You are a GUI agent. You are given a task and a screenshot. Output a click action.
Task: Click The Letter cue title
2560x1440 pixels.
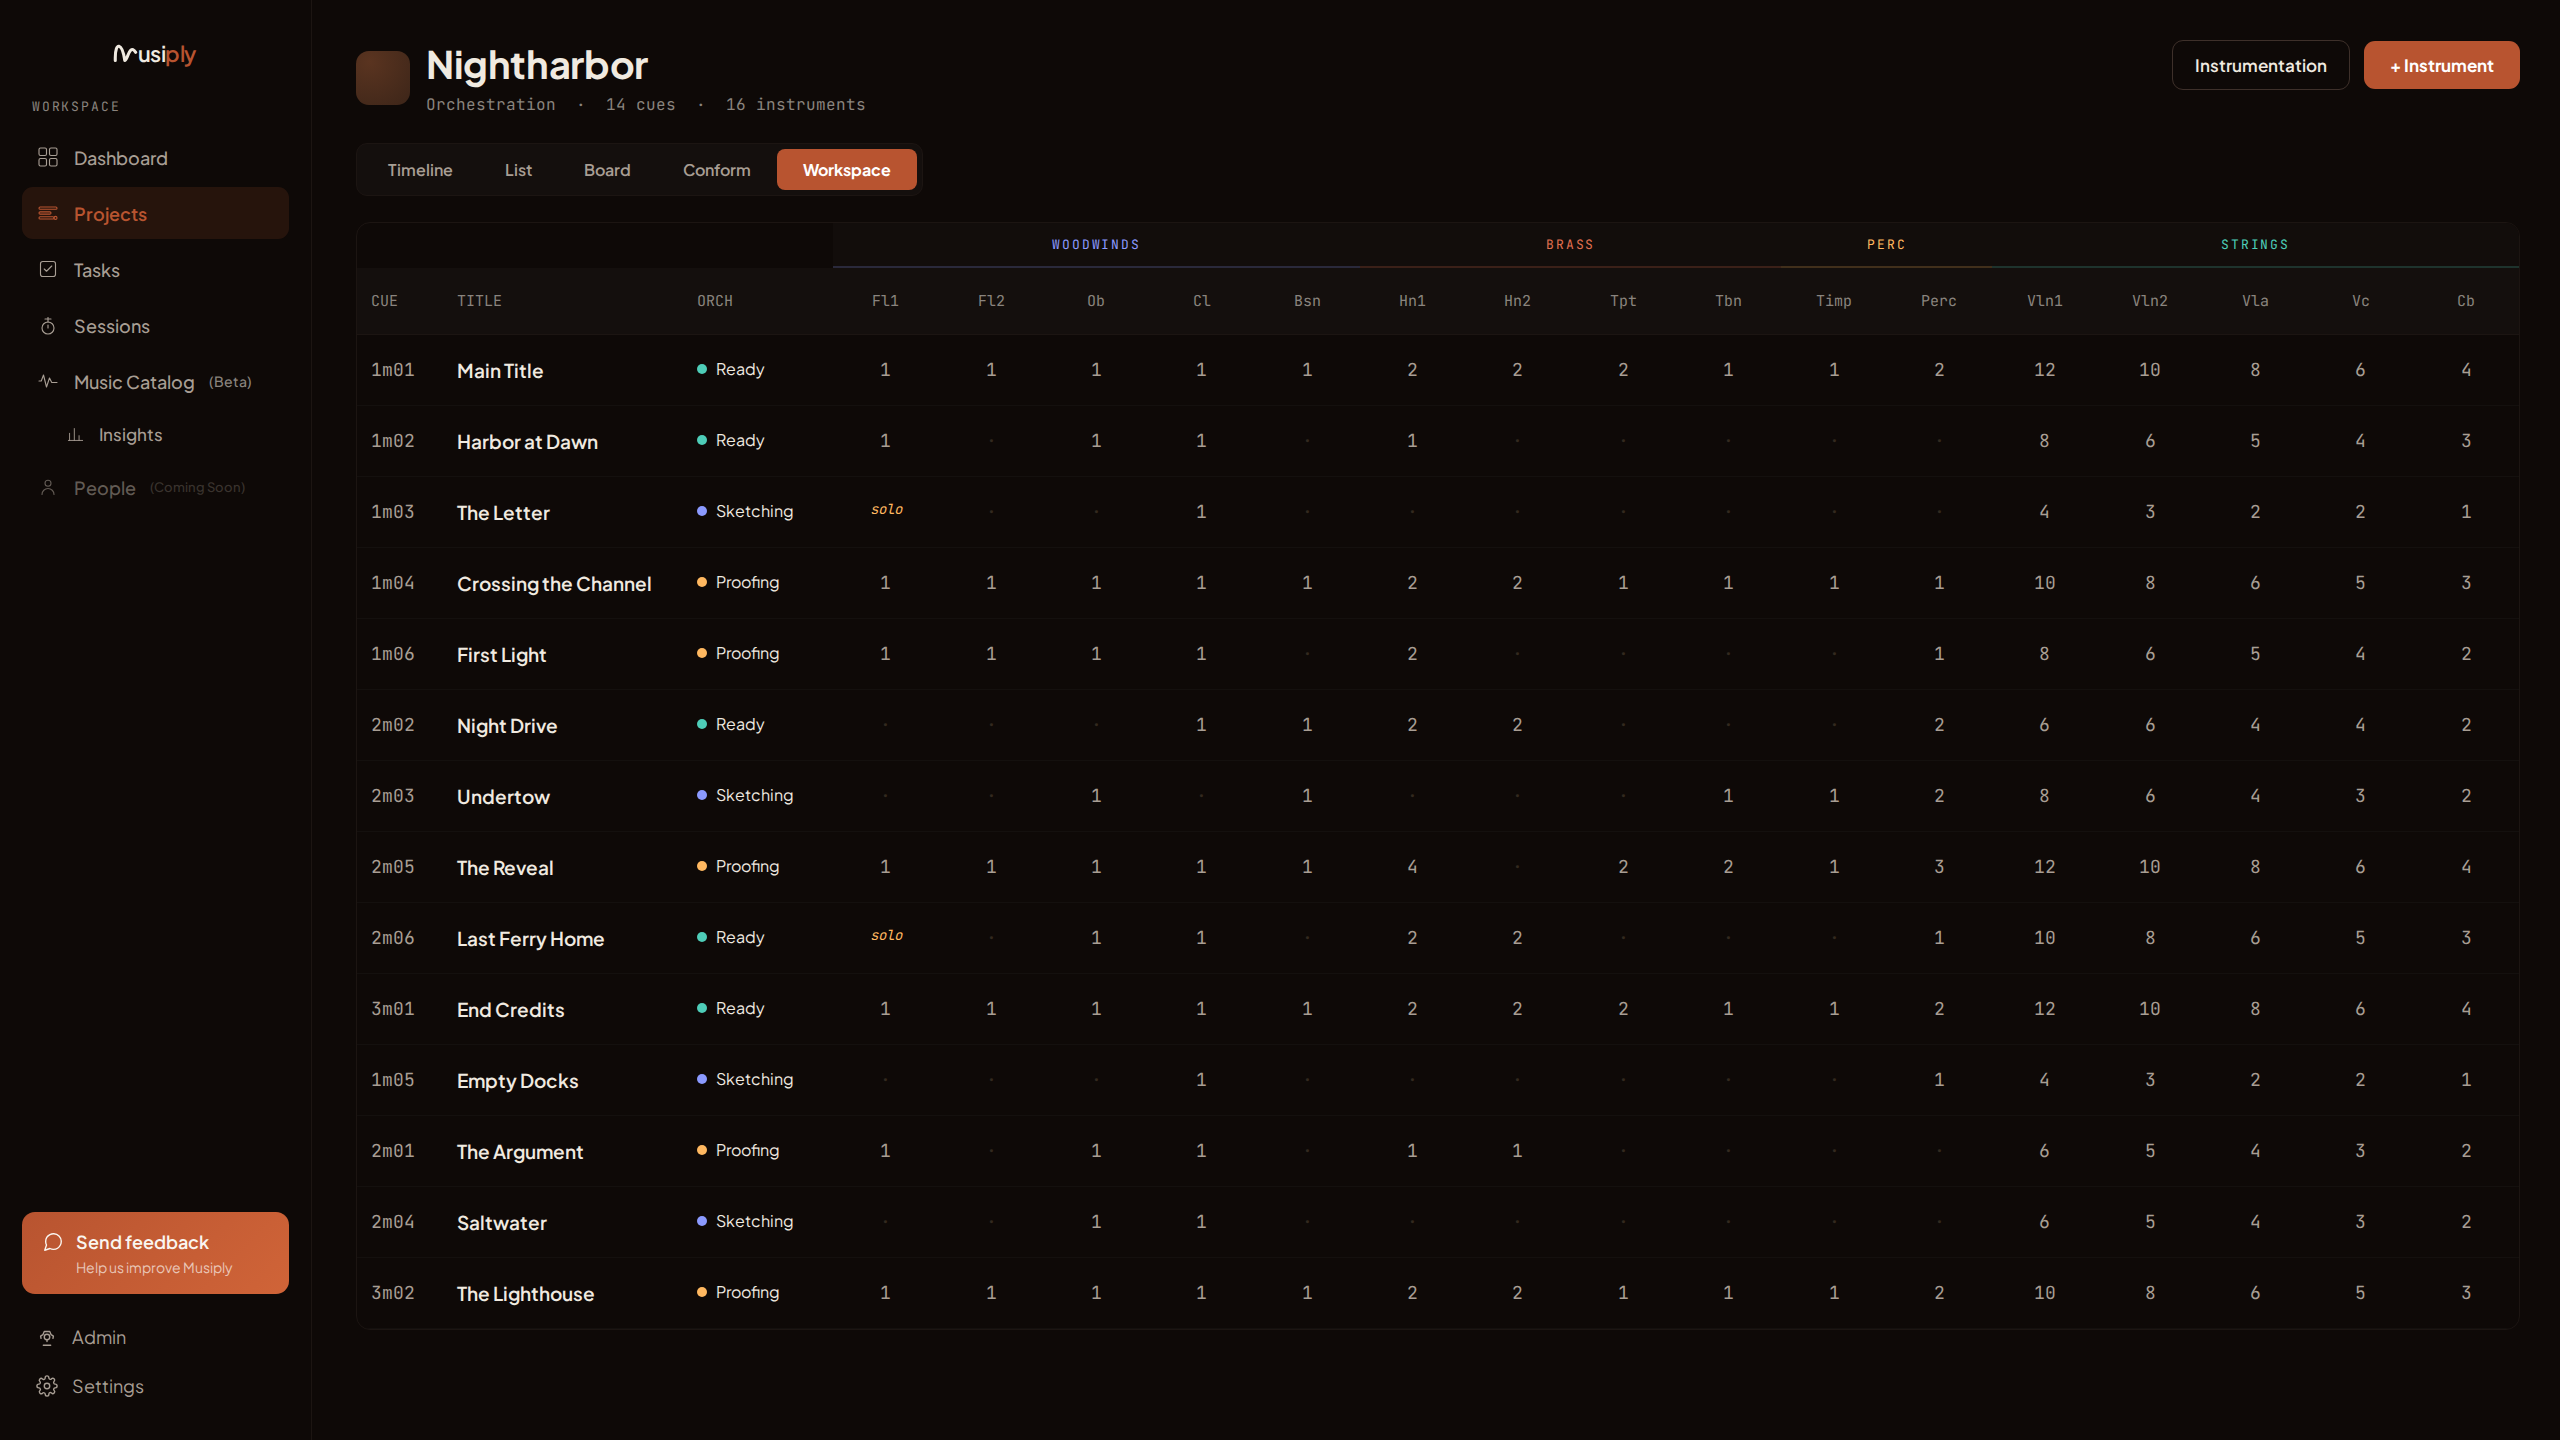click(x=503, y=513)
